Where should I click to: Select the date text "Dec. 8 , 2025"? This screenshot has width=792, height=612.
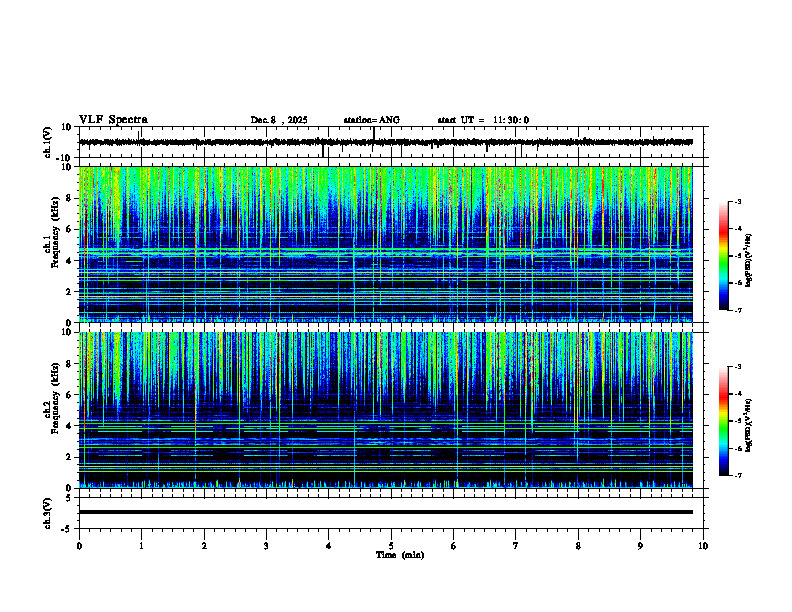tap(279, 120)
